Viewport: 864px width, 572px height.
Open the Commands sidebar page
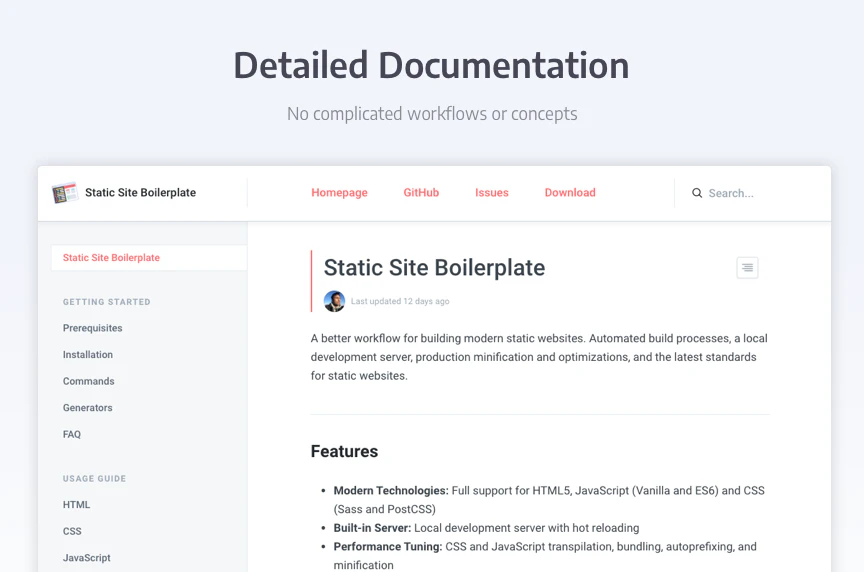click(x=89, y=381)
